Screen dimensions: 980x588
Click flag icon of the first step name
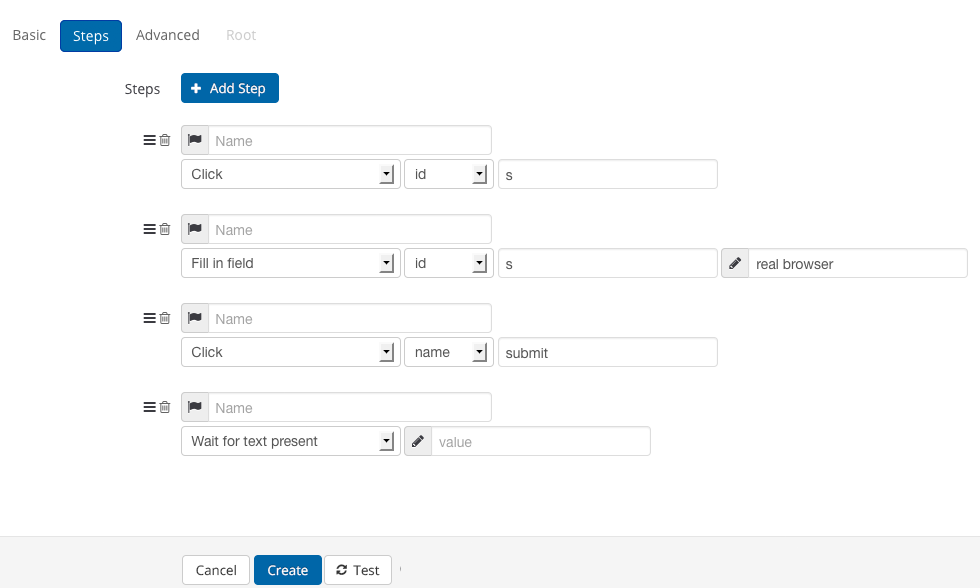coord(195,140)
